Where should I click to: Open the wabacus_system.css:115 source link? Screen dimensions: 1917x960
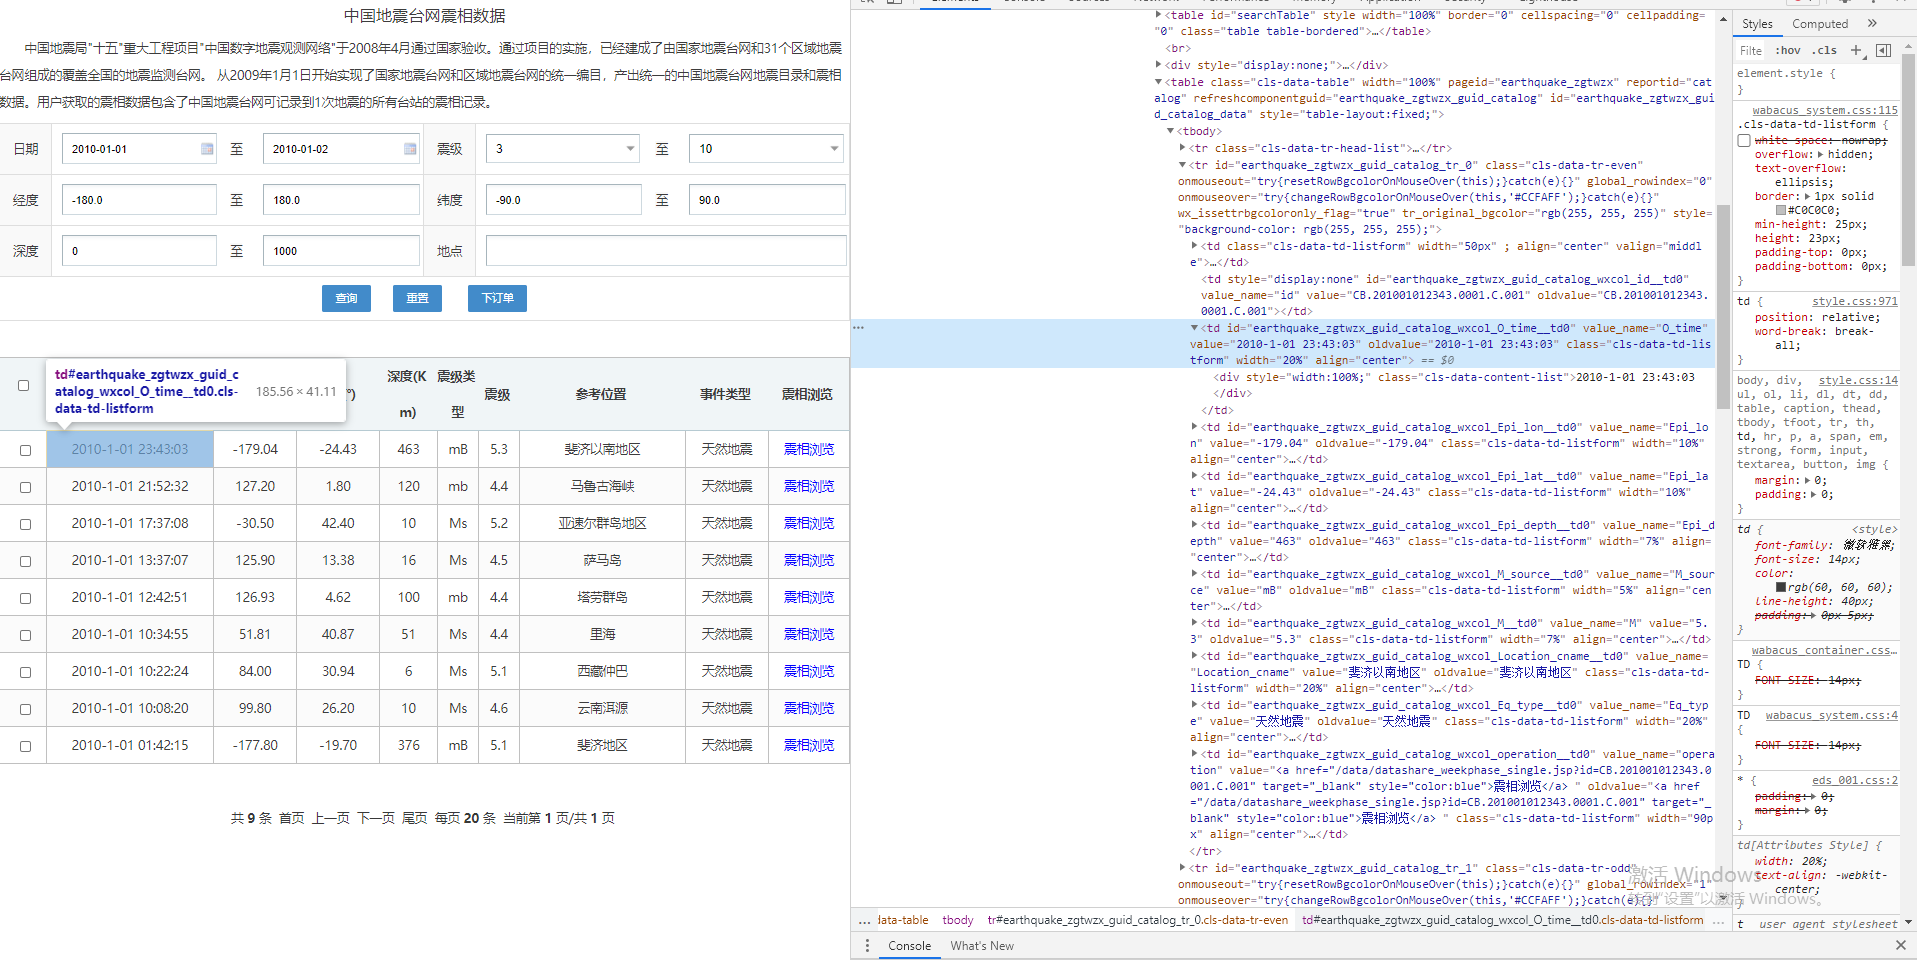(x=1825, y=110)
